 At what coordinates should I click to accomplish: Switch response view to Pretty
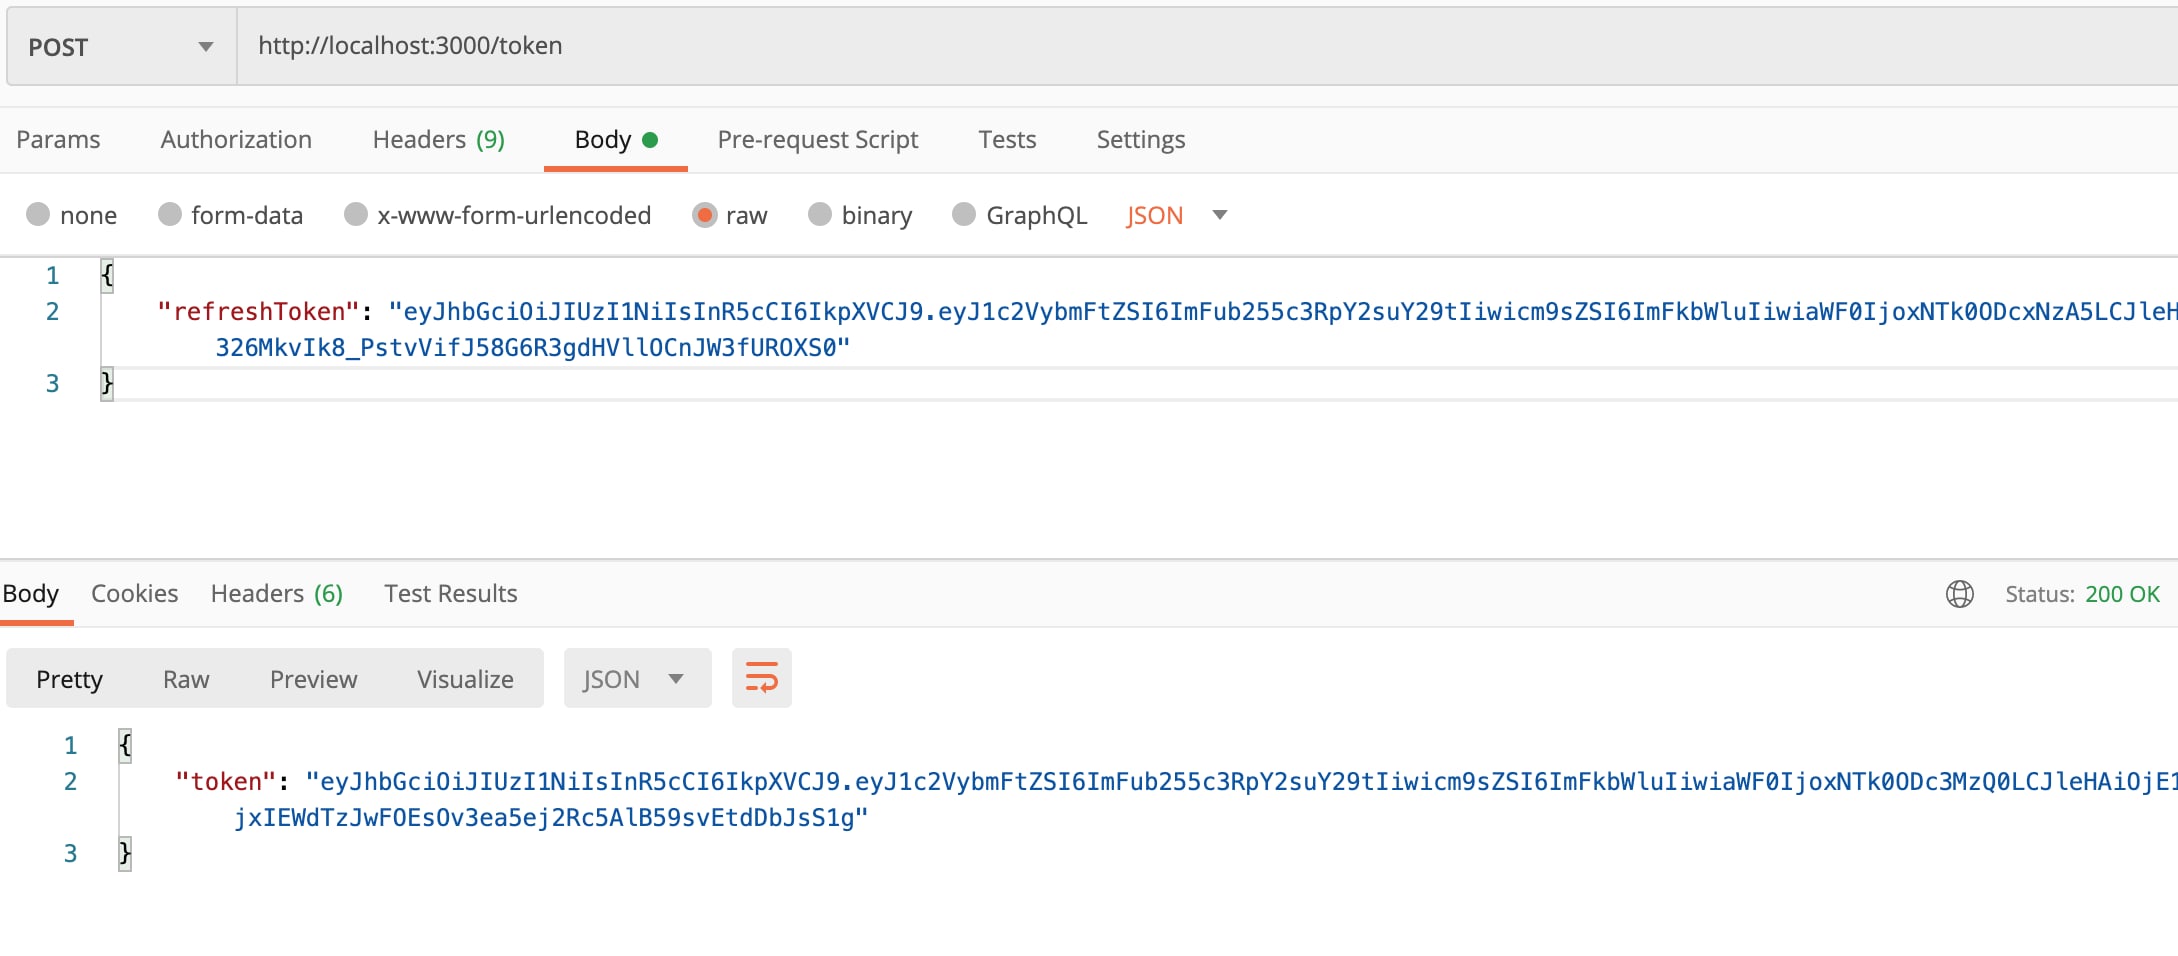pos(70,679)
